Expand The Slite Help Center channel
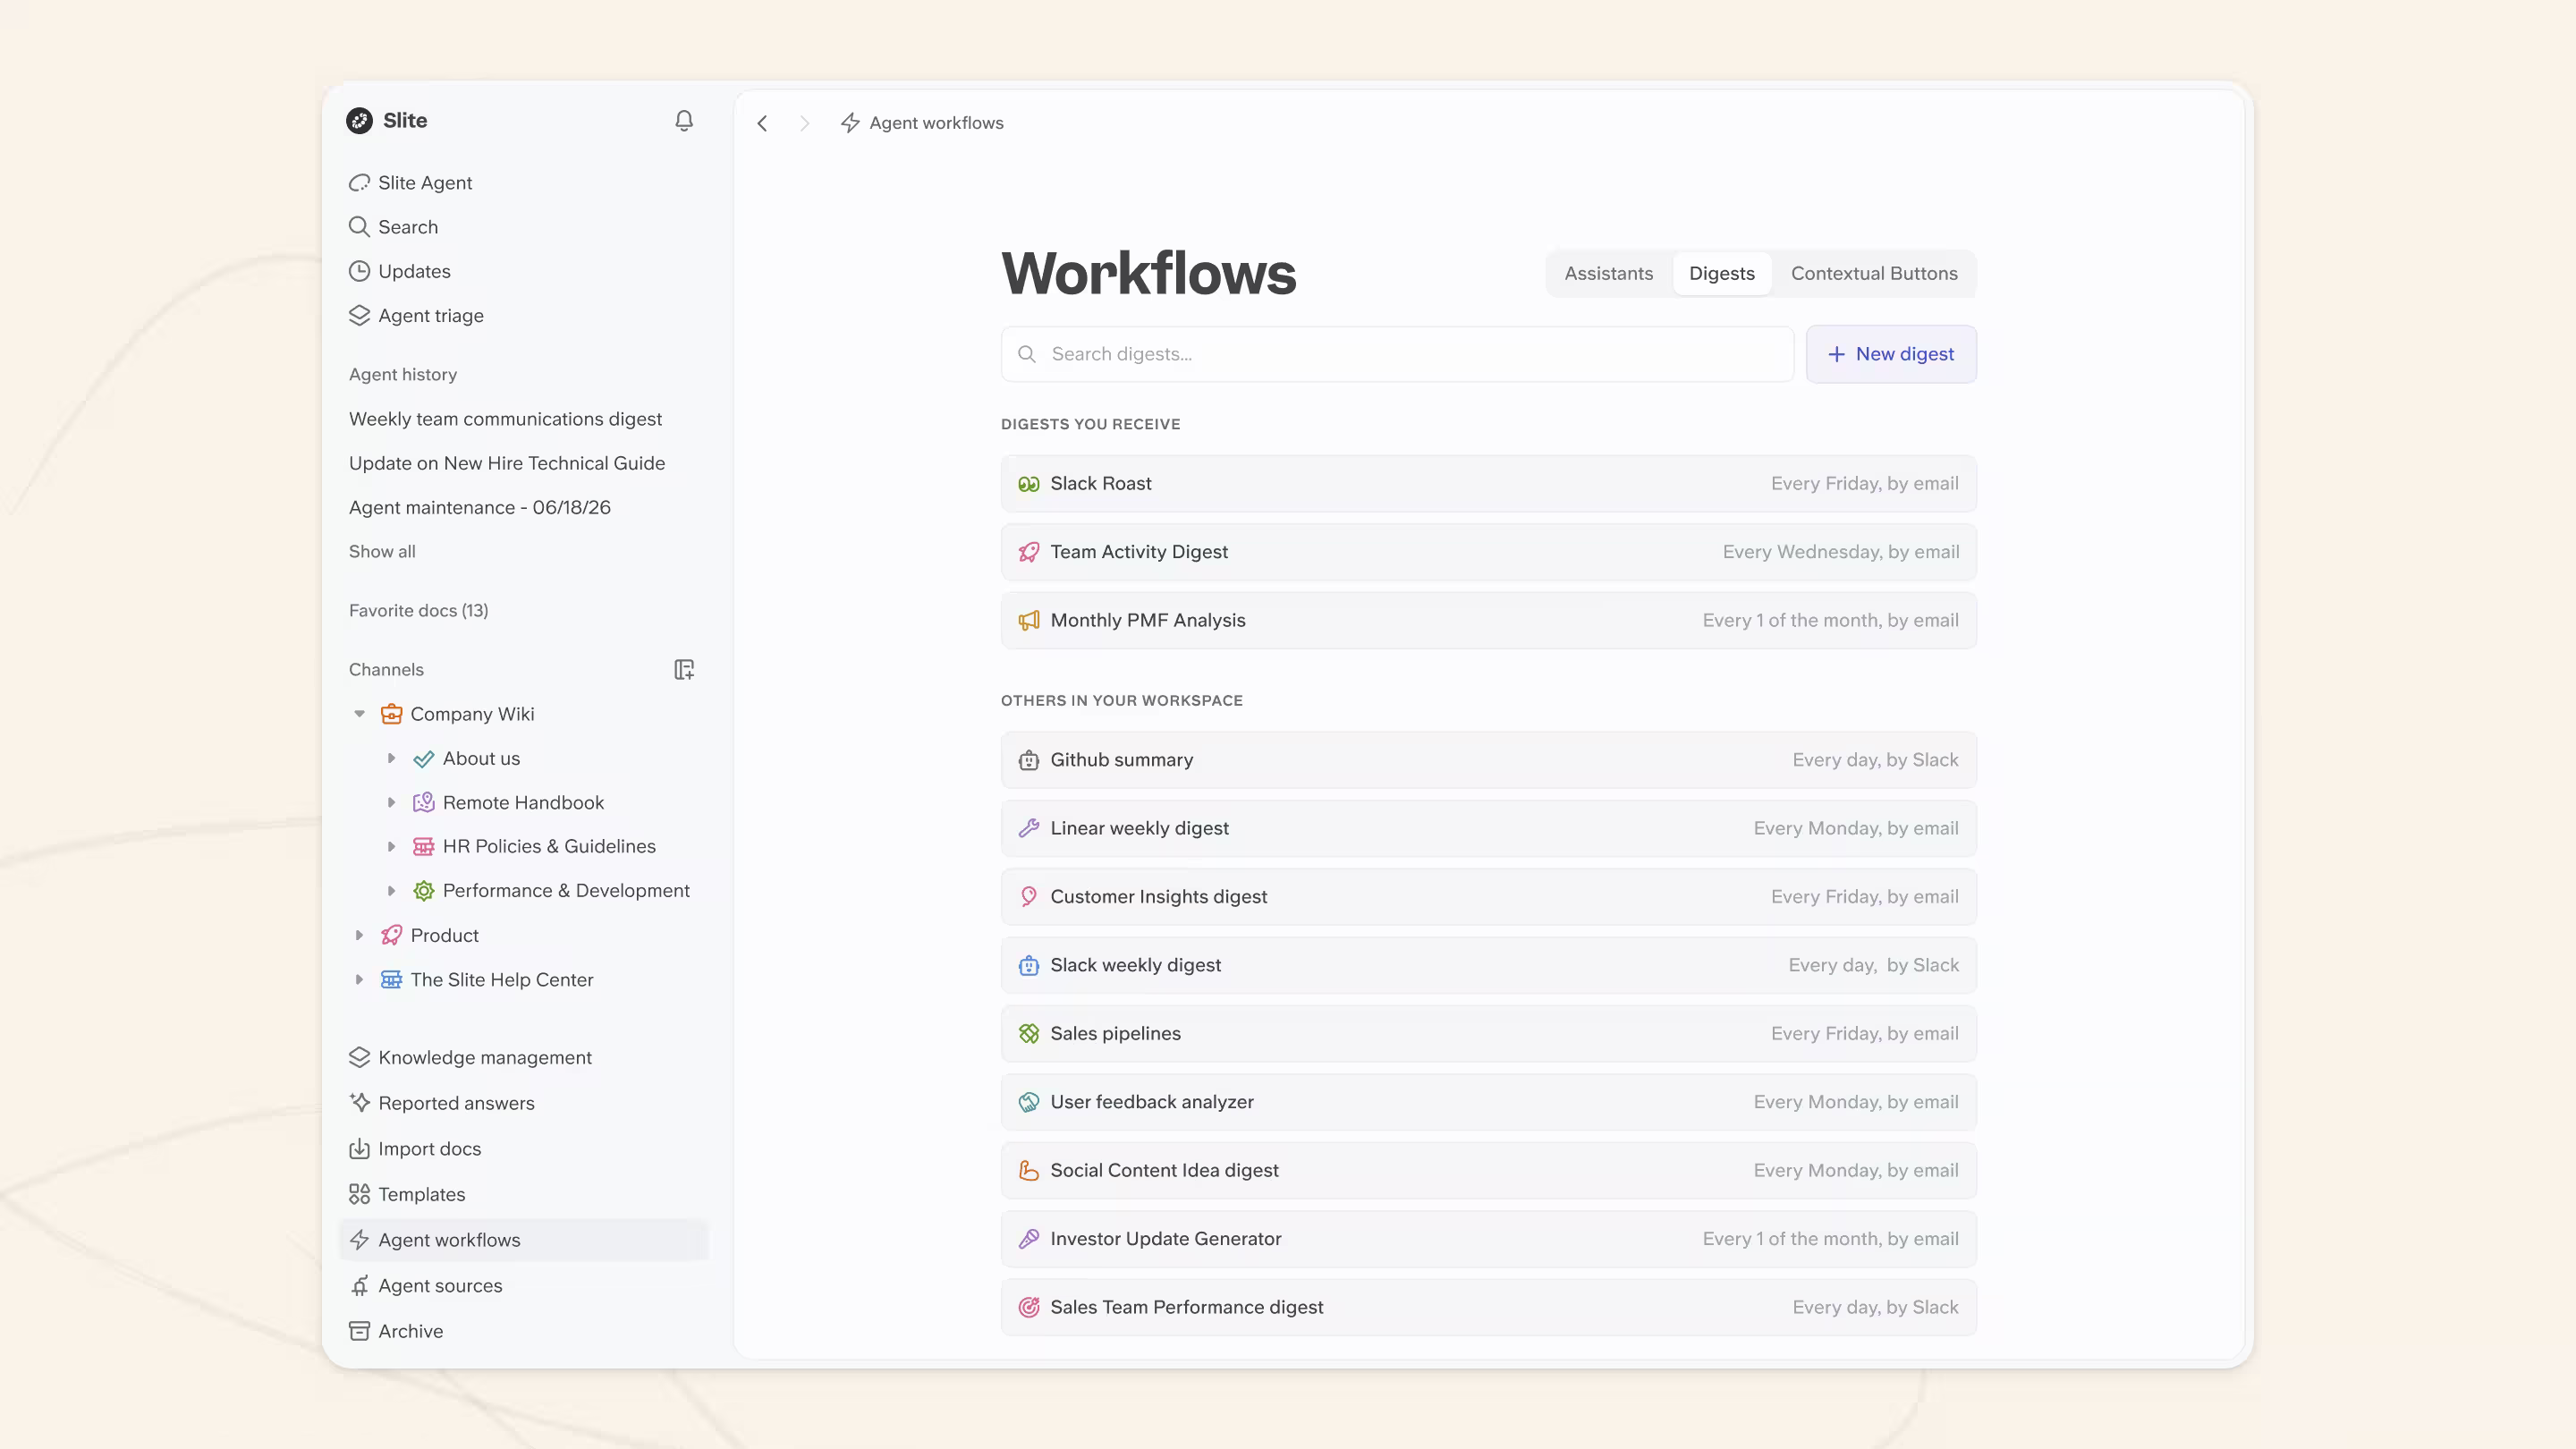The height and width of the screenshot is (1449, 2576). click(359, 980)
